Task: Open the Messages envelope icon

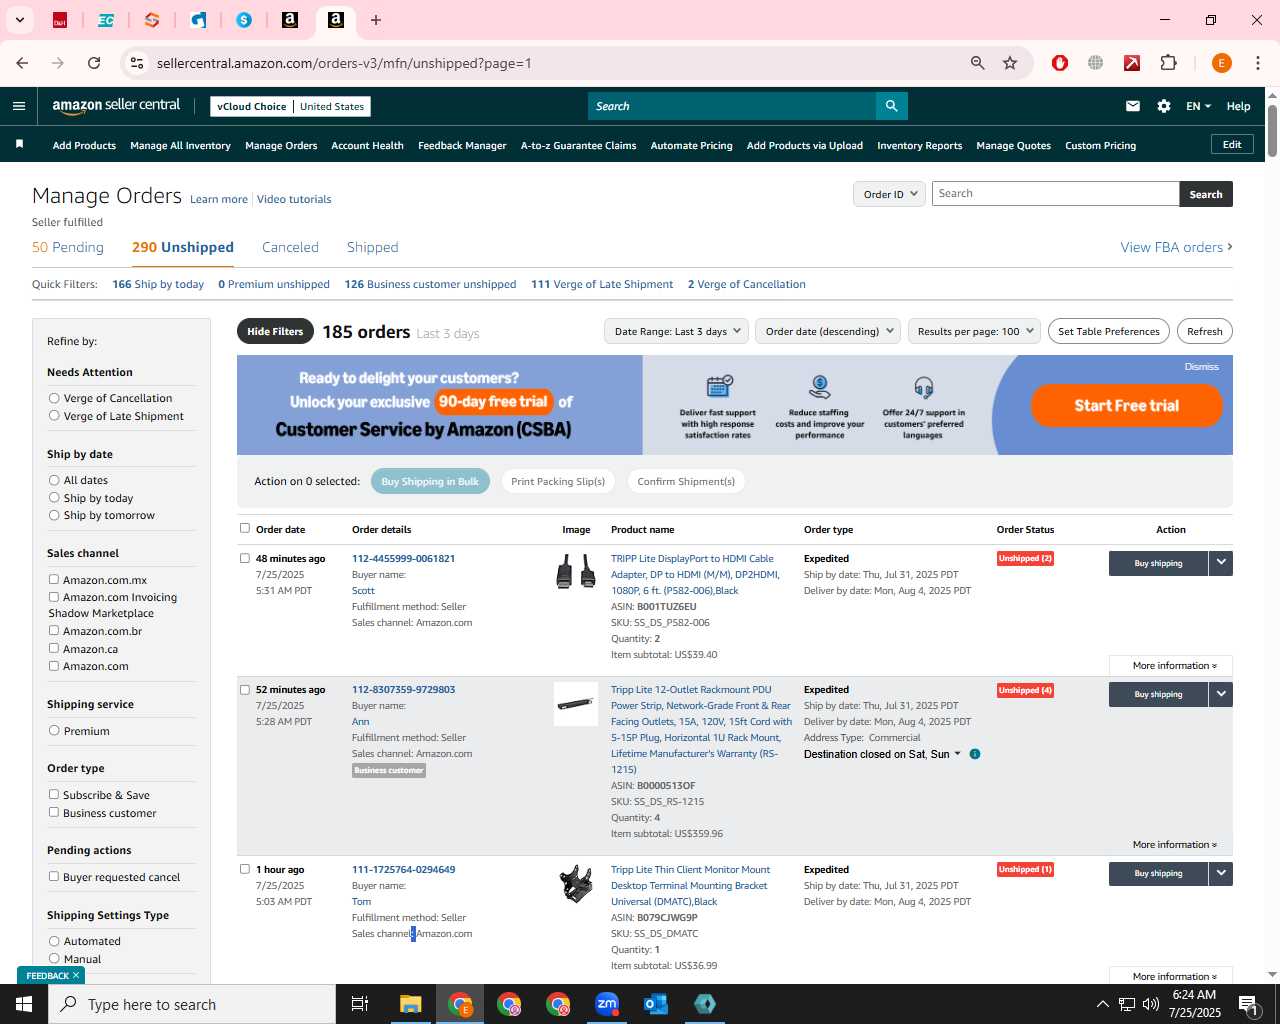Action: click(x=1133, y=106)
